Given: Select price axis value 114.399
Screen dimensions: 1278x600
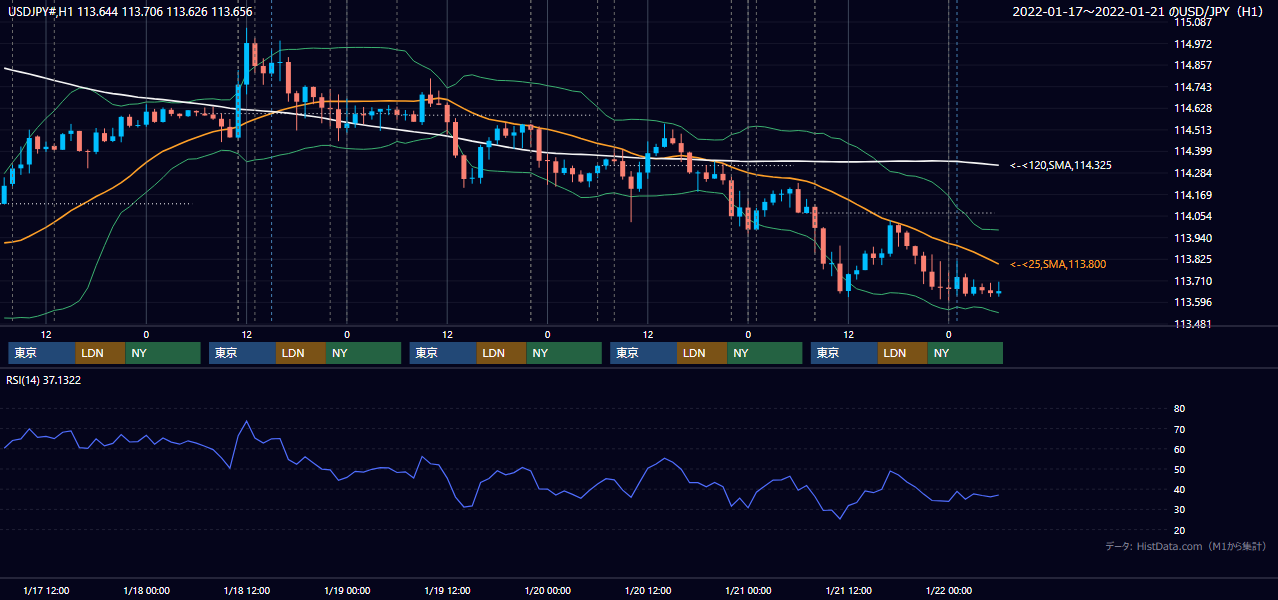Looking at the screenshot, I should point(1192,152).
